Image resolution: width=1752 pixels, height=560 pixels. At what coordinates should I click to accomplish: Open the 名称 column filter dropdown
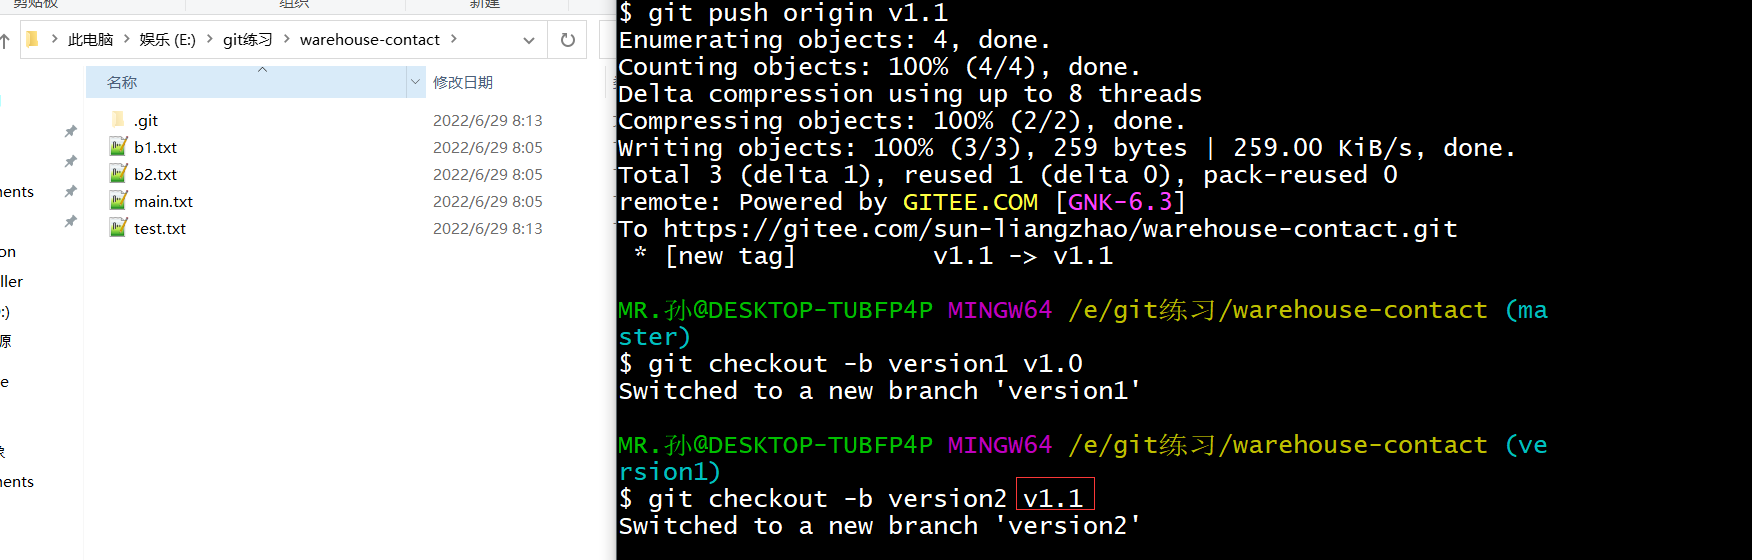415,82
